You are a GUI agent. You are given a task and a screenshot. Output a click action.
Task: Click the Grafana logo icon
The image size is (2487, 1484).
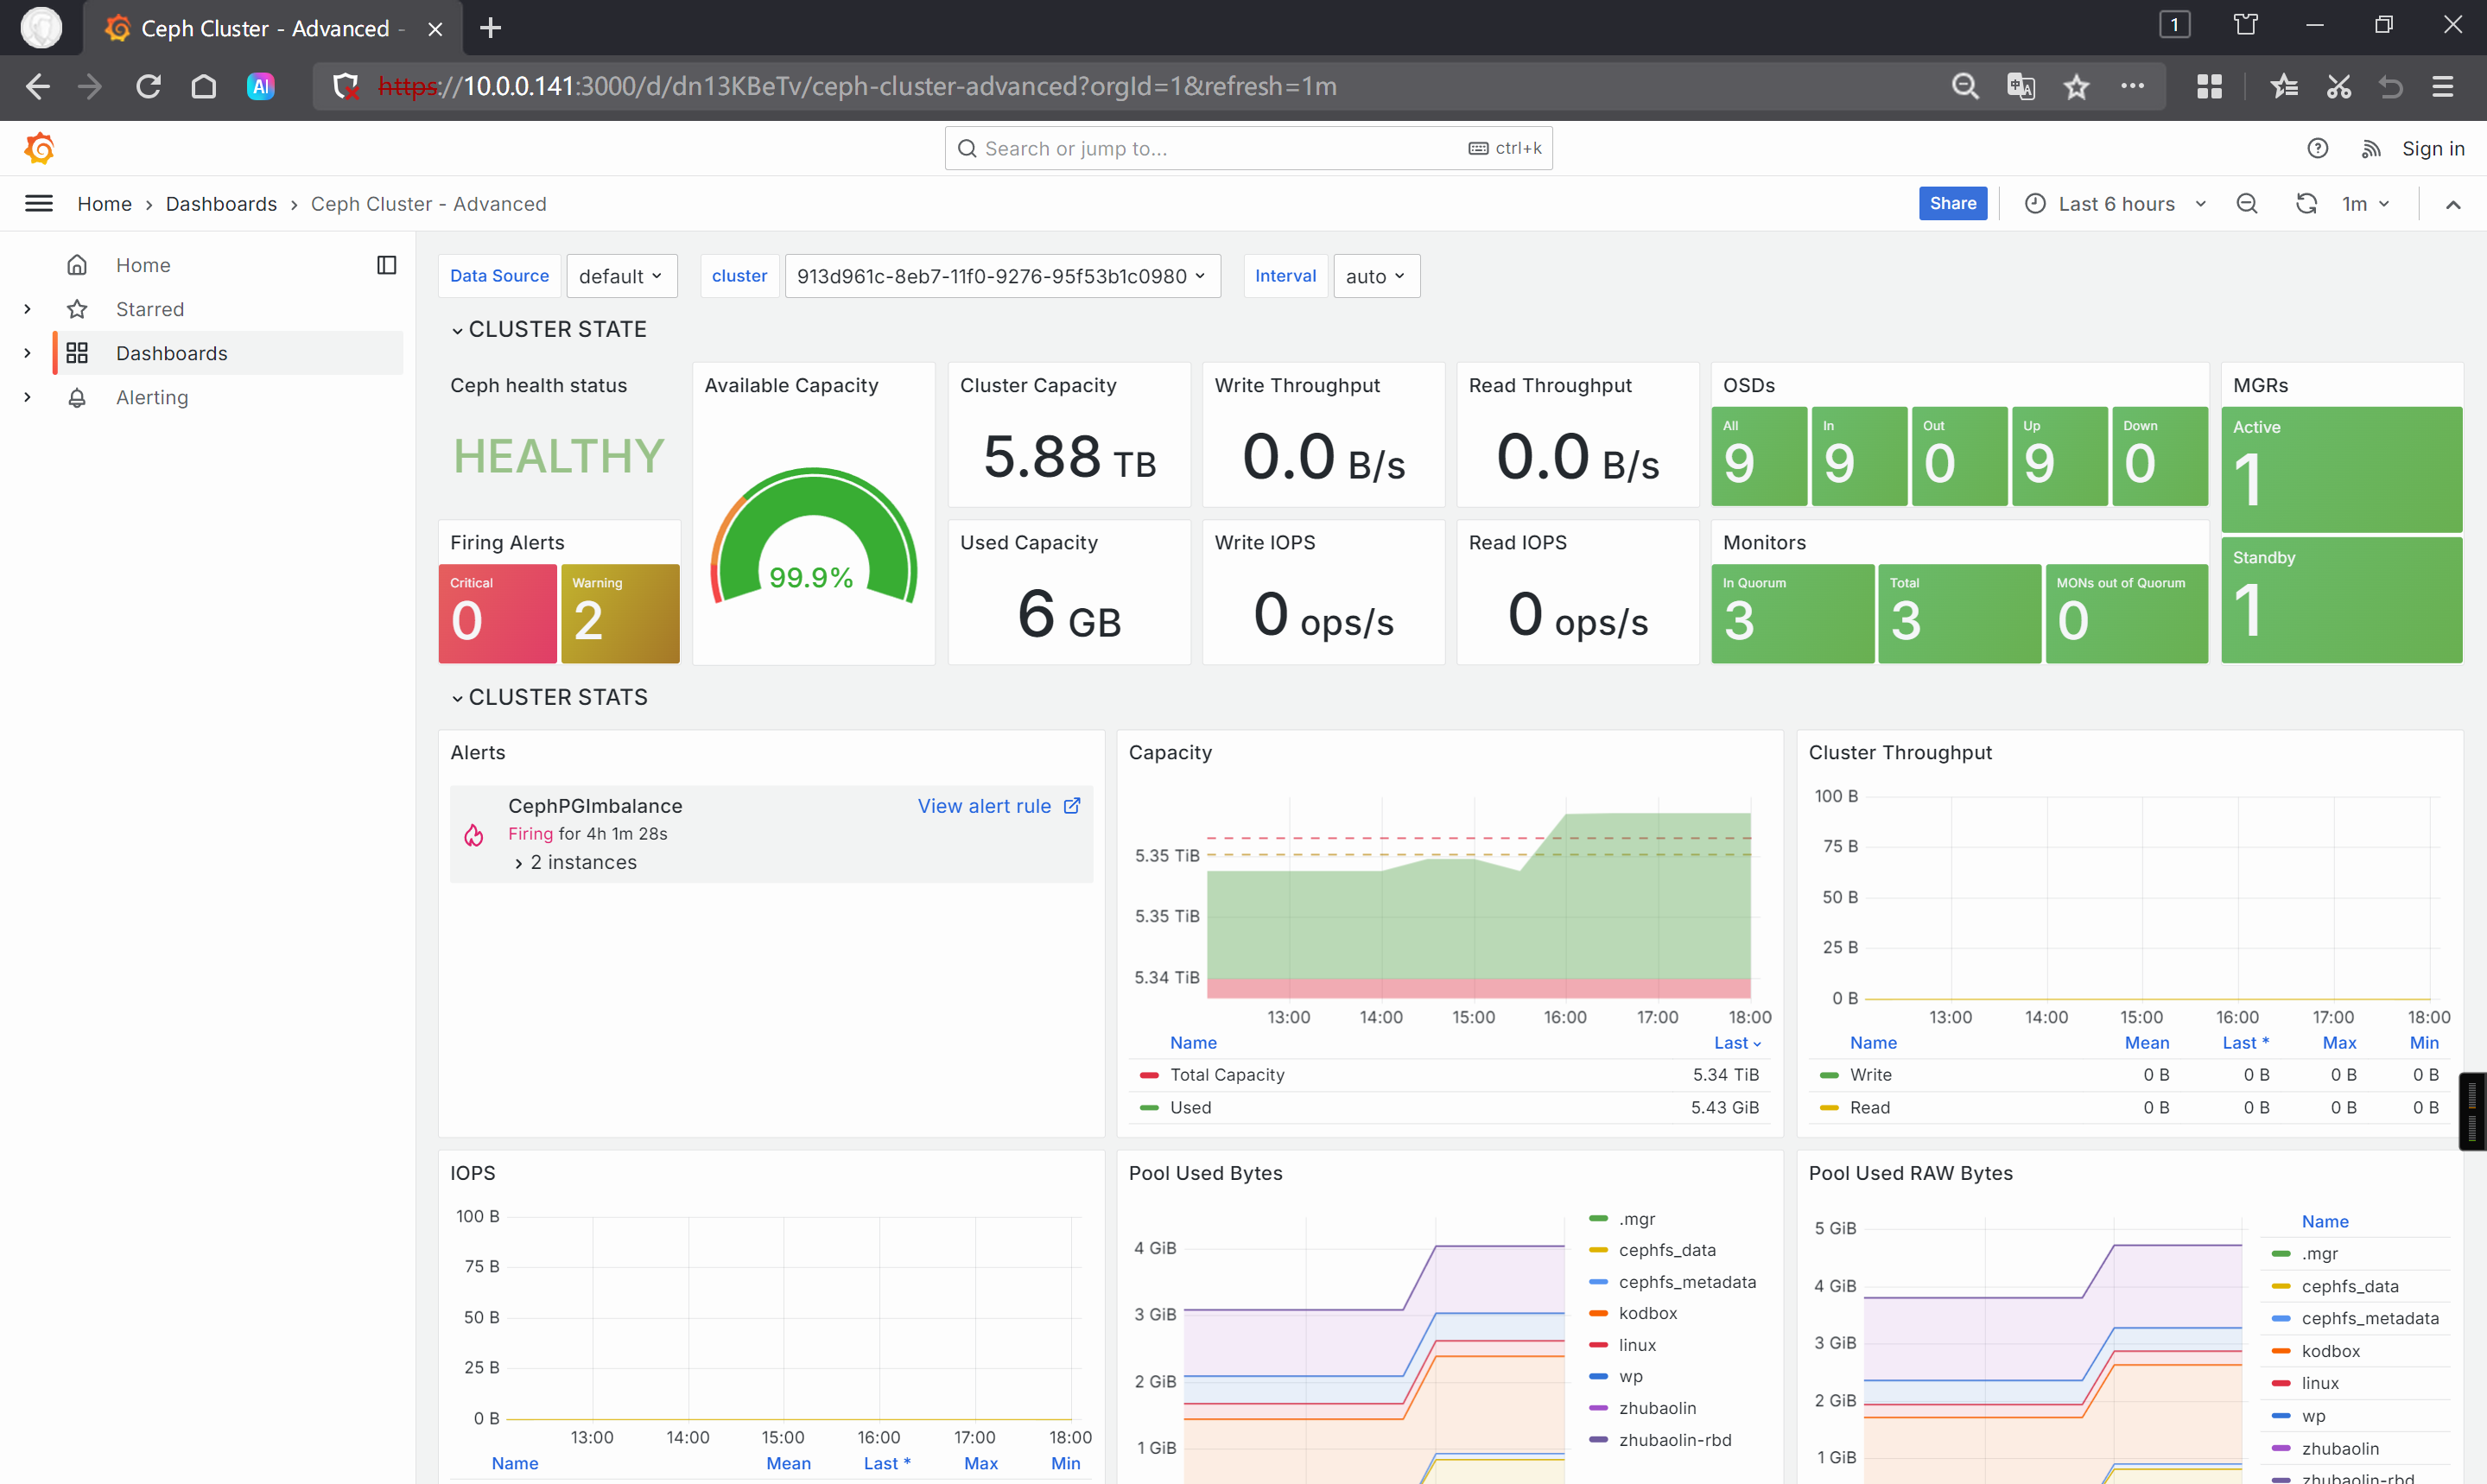[39, 148]
